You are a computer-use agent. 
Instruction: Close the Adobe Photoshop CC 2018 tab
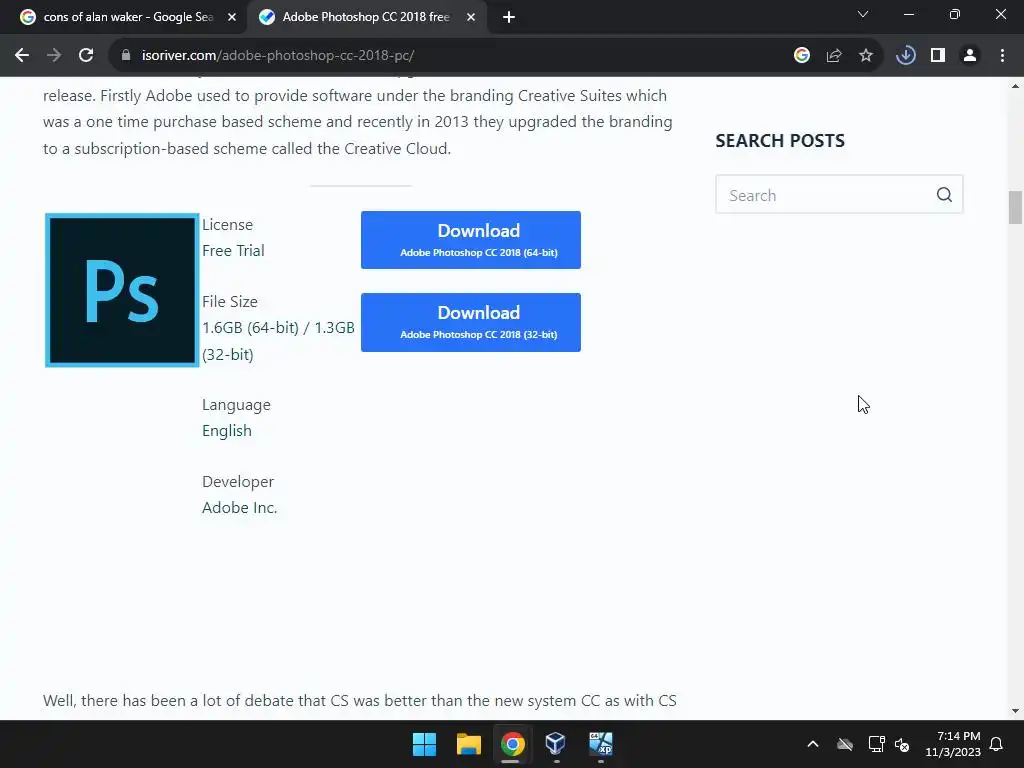471,18
